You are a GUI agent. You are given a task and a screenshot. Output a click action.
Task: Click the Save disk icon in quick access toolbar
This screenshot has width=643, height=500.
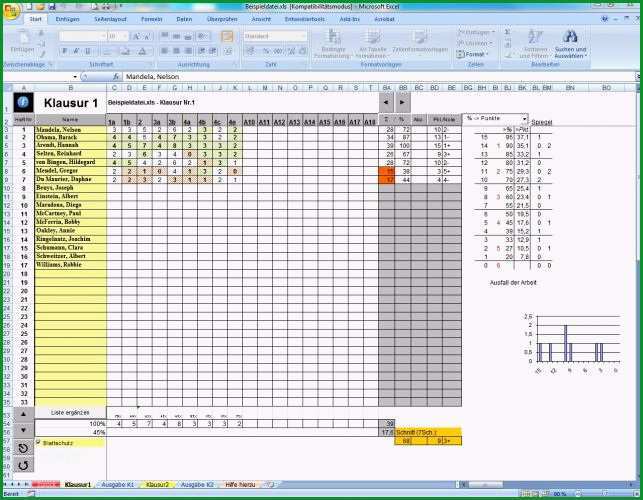[x=52, y=7]
